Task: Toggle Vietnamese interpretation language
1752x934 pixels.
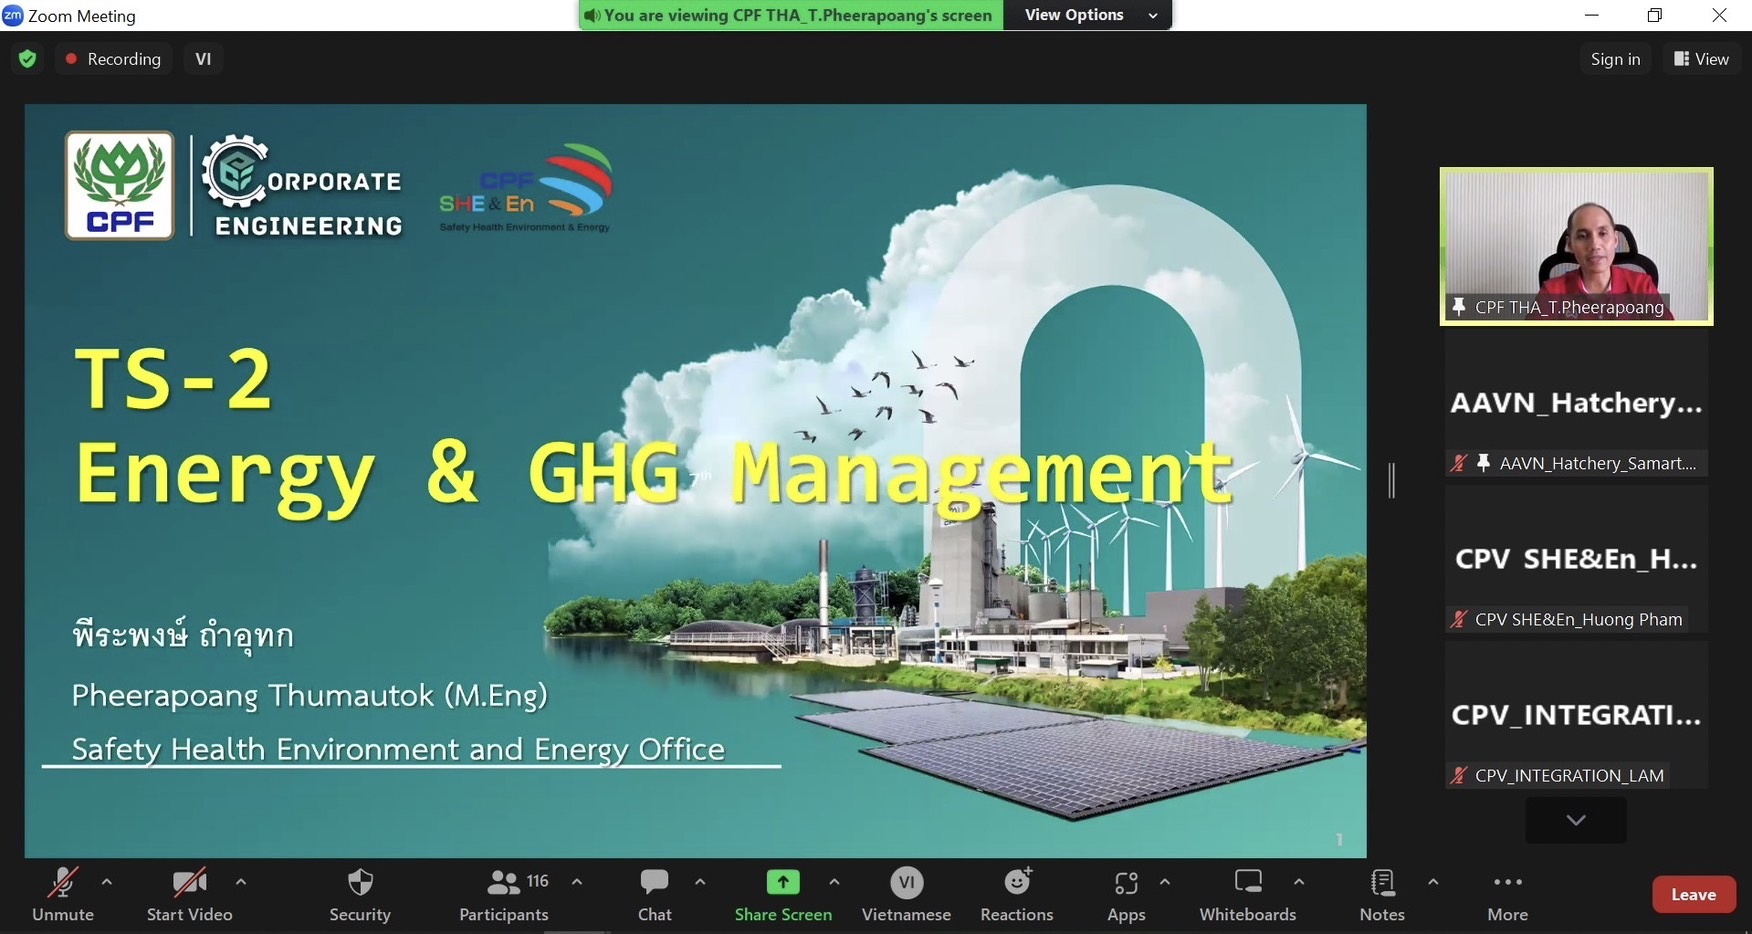Action: pyautogui.click(x=906, y=884)
